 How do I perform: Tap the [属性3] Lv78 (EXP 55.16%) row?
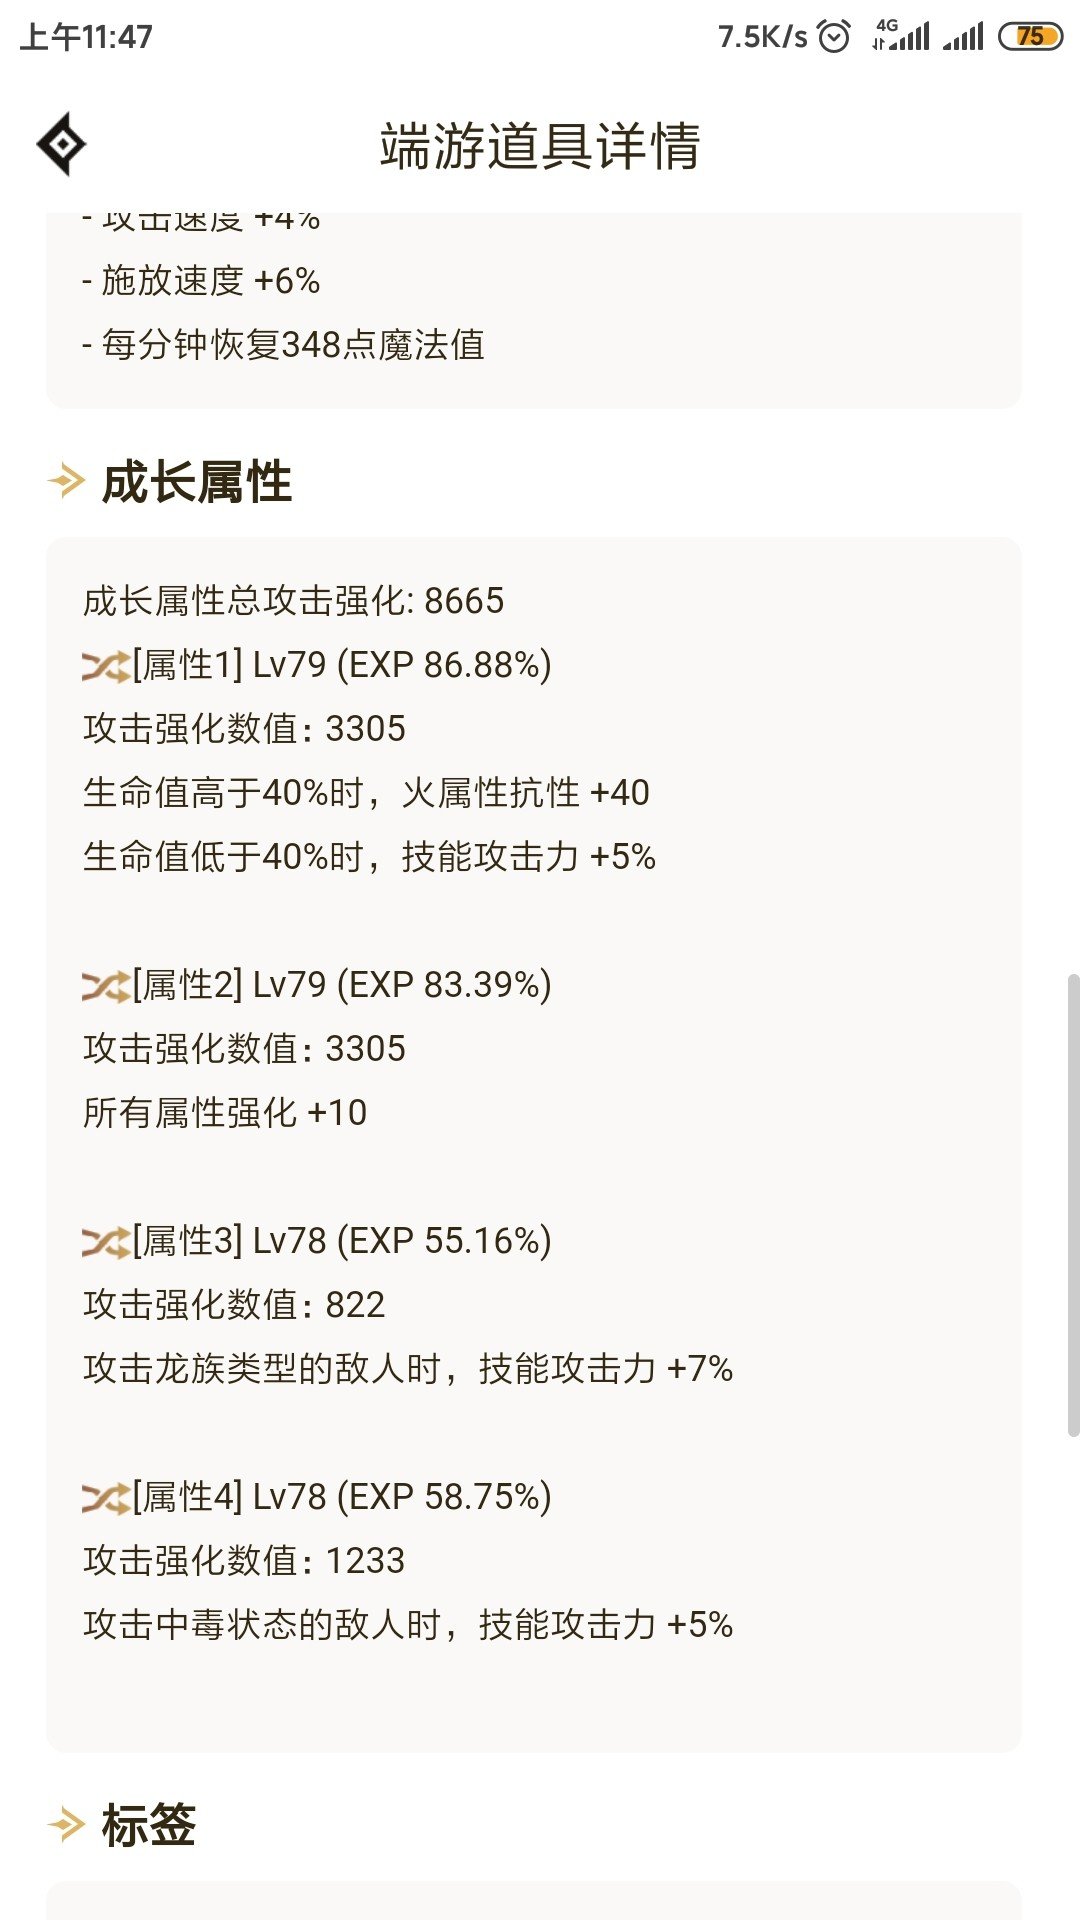click(x=317, y=1242)
